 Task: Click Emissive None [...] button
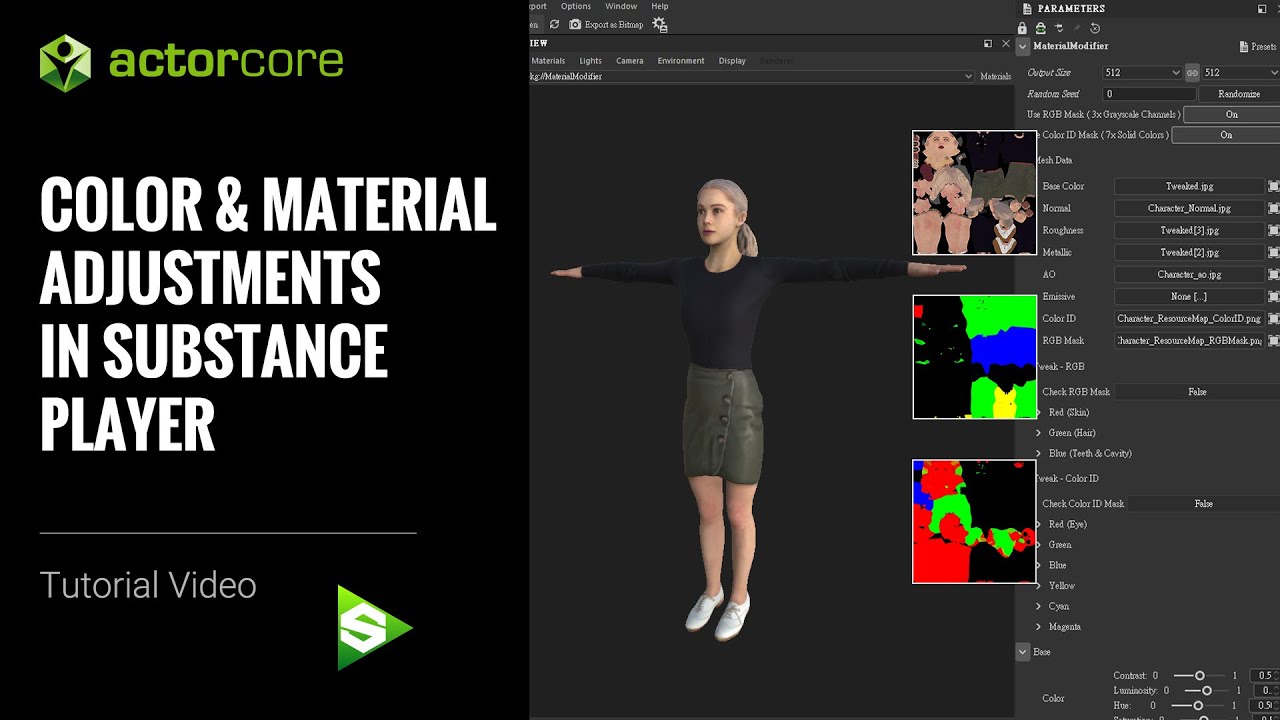pos(1189,296)
